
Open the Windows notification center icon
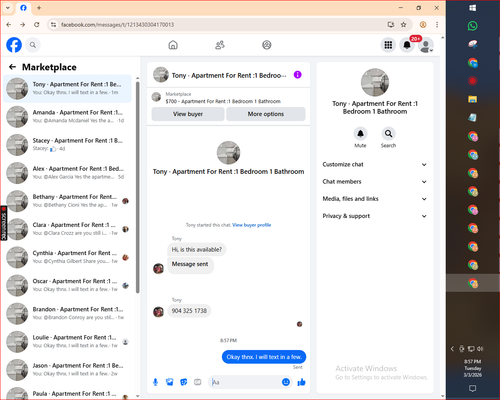coord(473,388)
